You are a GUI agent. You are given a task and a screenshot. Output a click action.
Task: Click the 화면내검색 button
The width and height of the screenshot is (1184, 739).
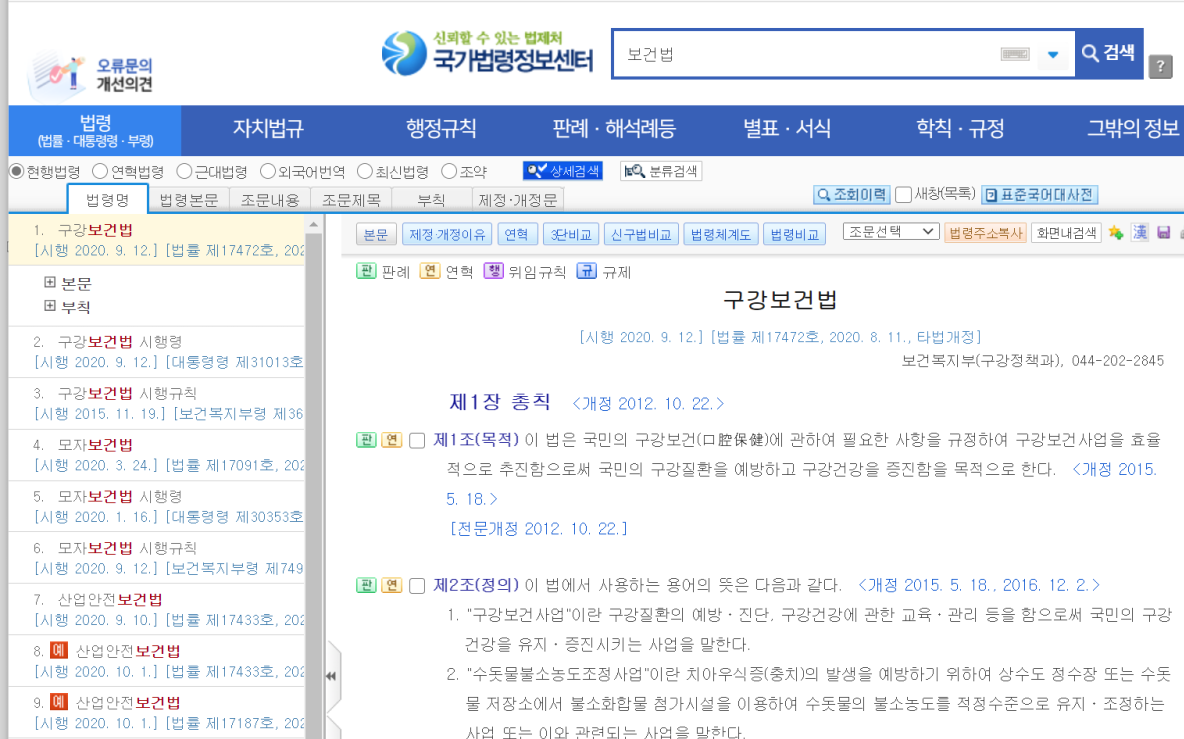[1066, 232]
